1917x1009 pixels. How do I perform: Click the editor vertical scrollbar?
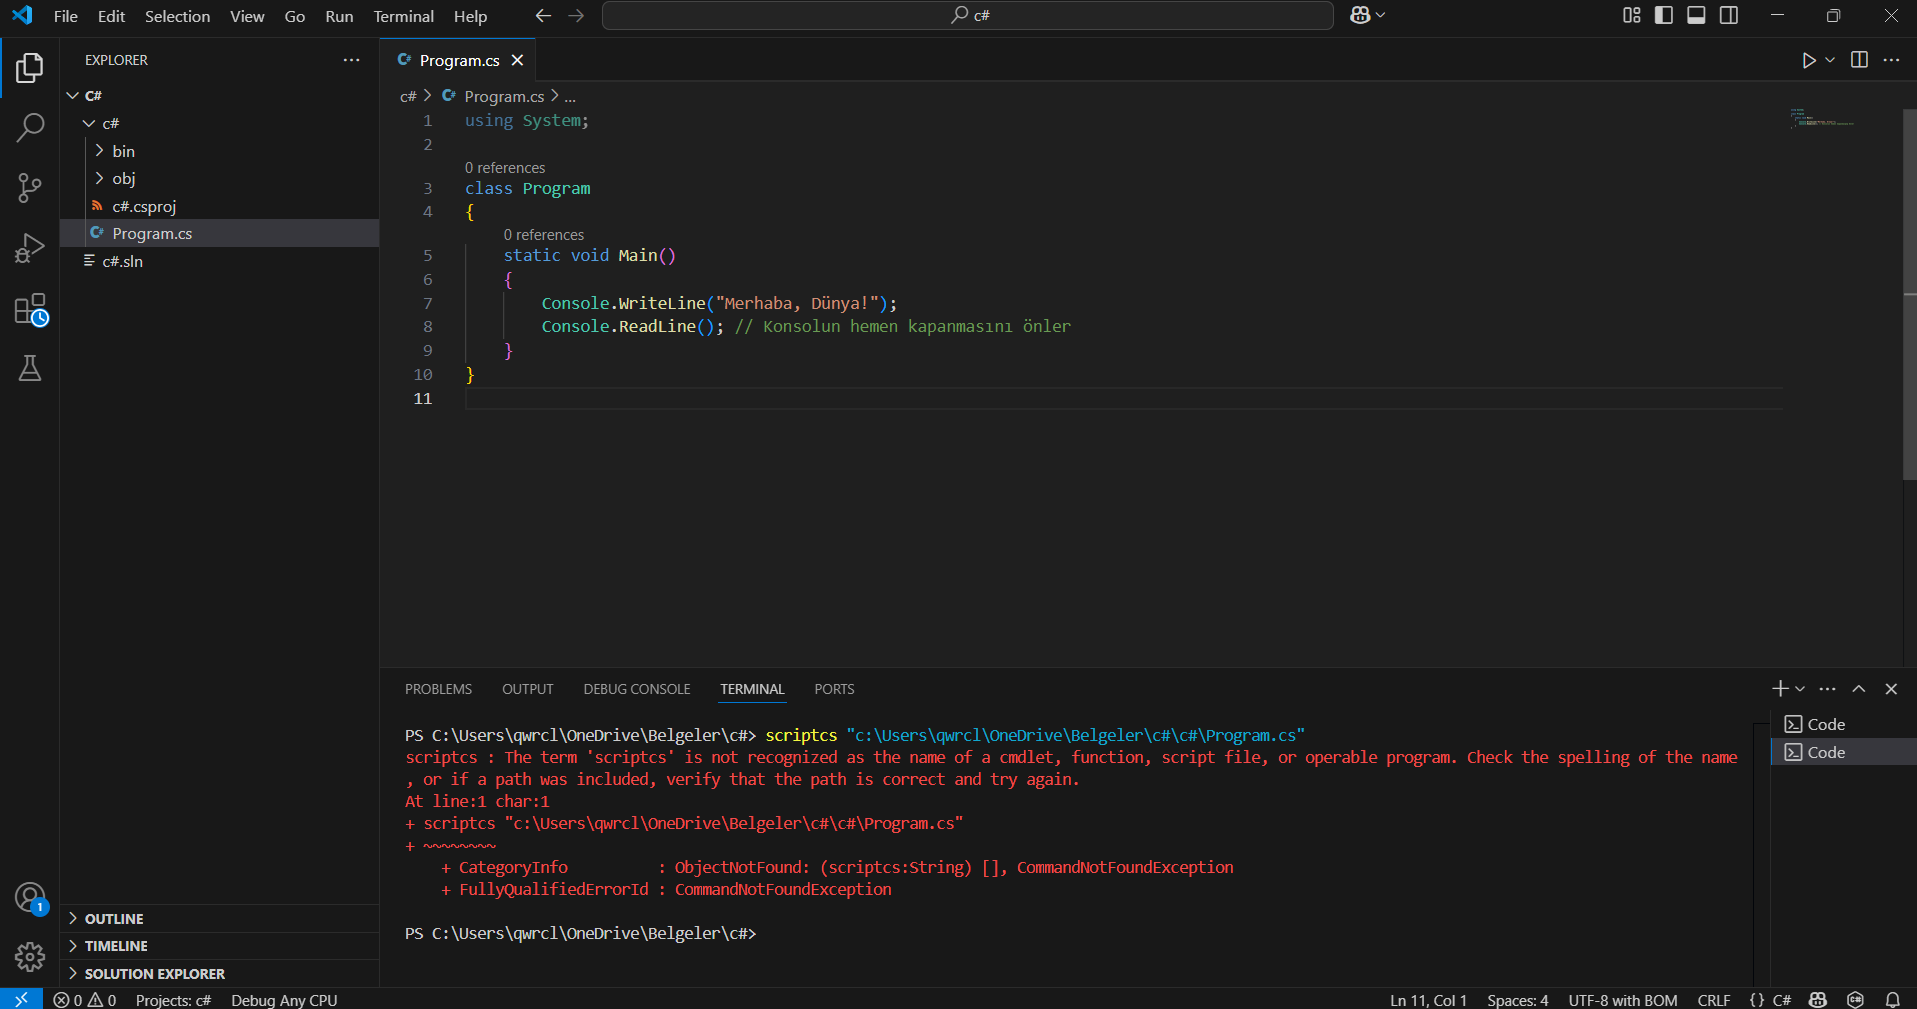[x=1909, y=300]
